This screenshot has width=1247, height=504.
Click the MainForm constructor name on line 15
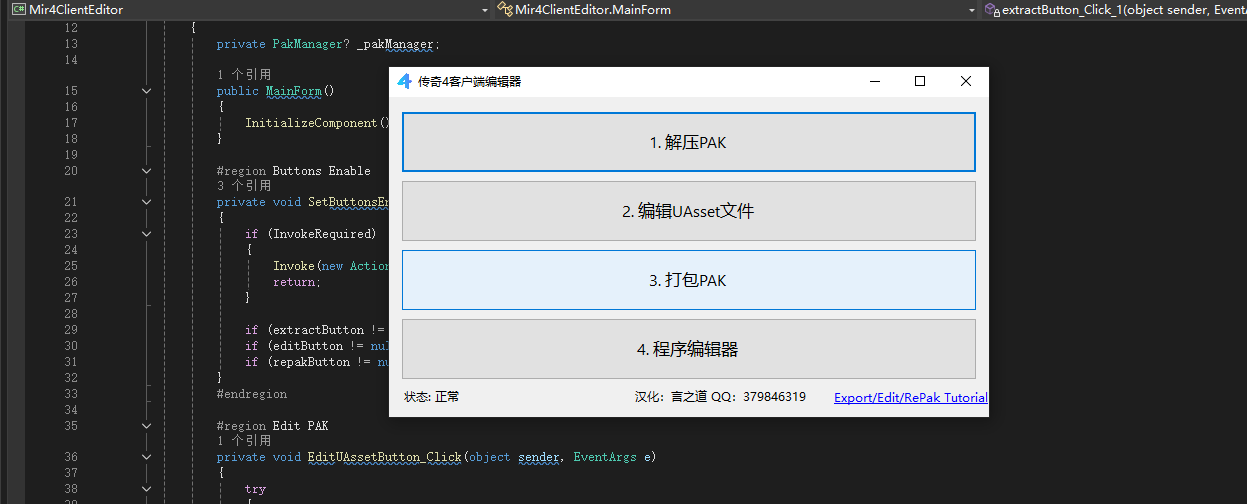(294, 91)
